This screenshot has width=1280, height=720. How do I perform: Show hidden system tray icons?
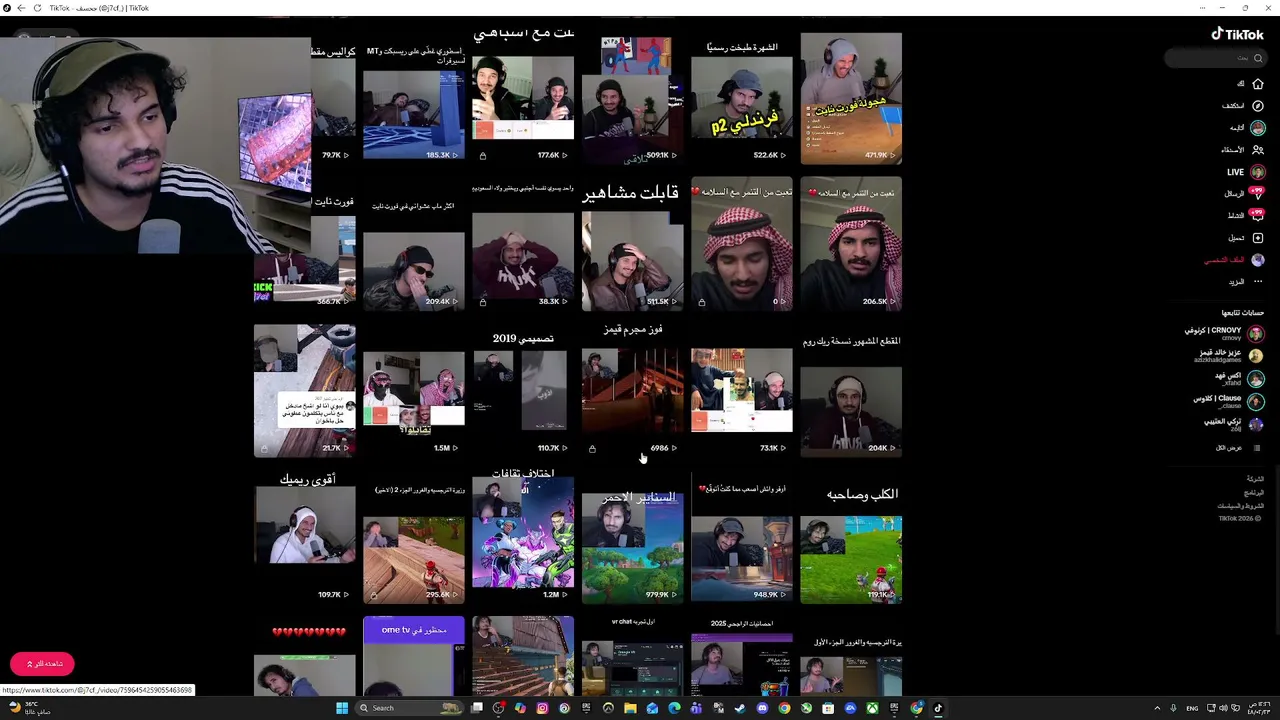pos(1157,708)
